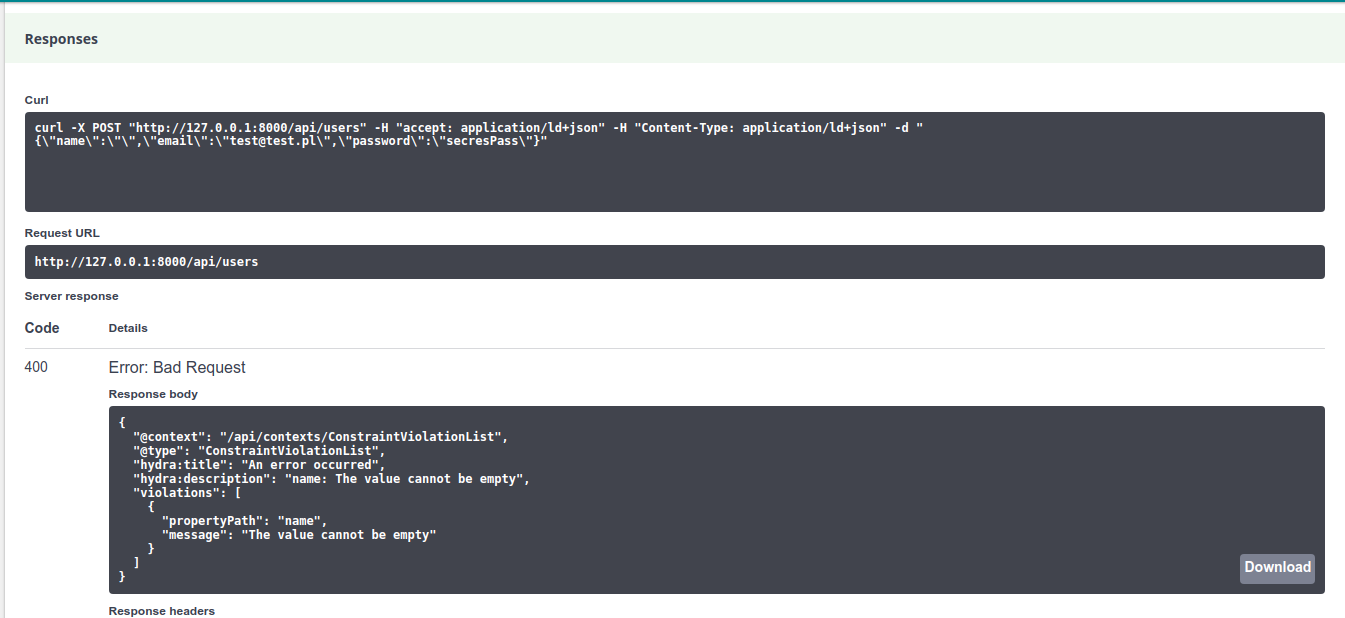Click the 'Code' column header
The image size is (1345, 618).
click(42, 328)
